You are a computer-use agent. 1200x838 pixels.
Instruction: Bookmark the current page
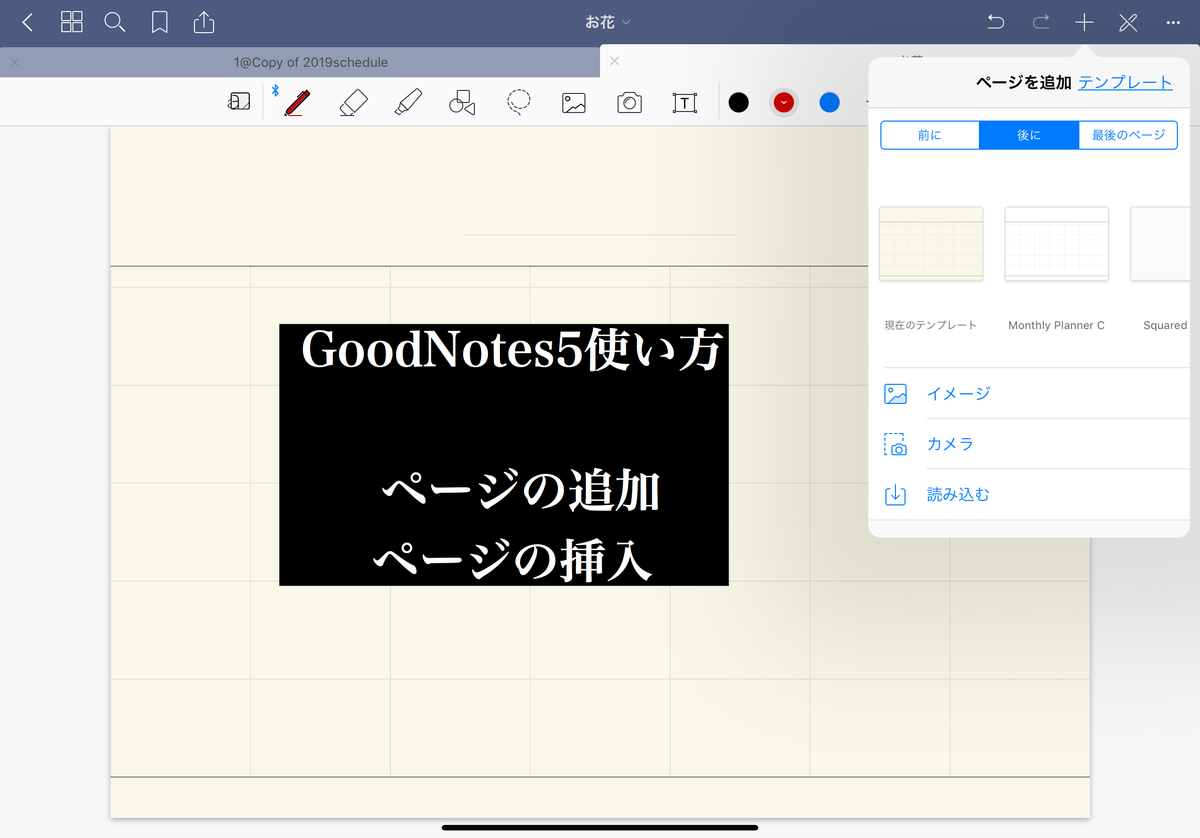160,22
